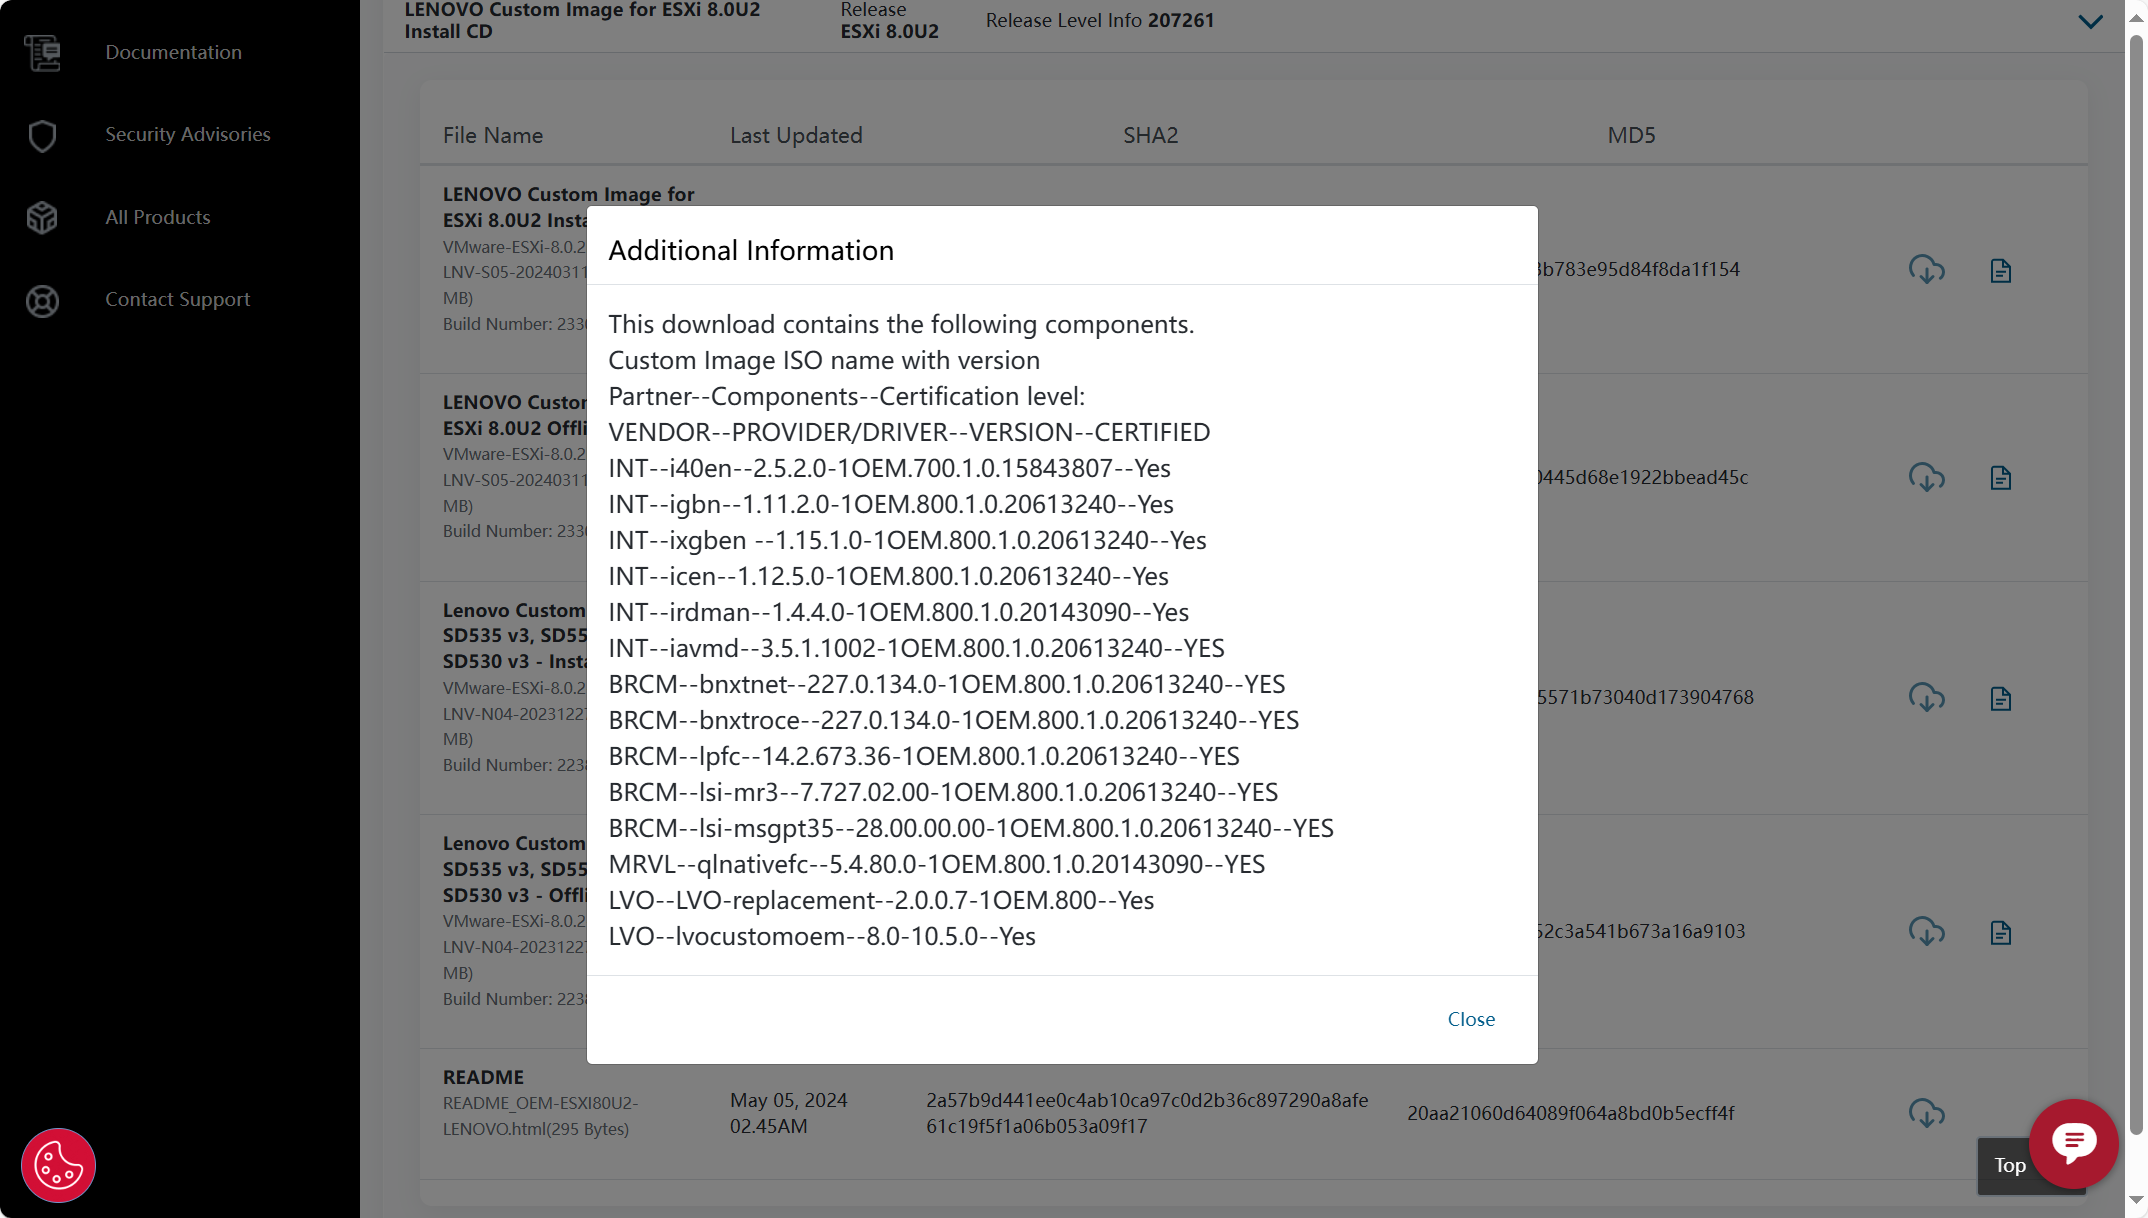
Task: Download the ESXi 8.0U2 Install CD file
Action: click(1926, 270)
